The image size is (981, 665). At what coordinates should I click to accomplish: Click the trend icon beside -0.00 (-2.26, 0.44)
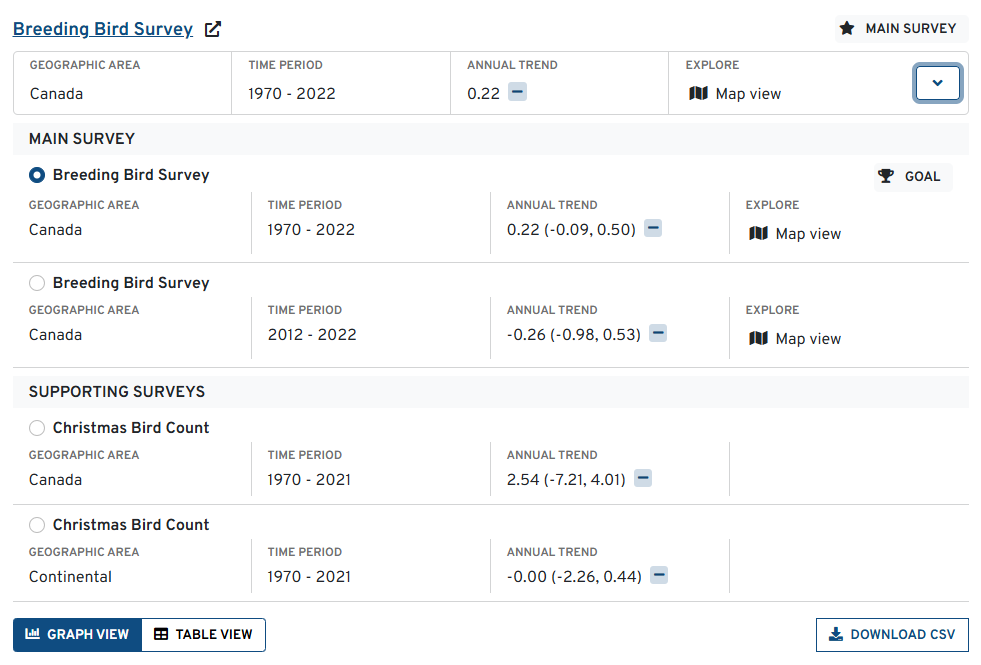(659, 575)
